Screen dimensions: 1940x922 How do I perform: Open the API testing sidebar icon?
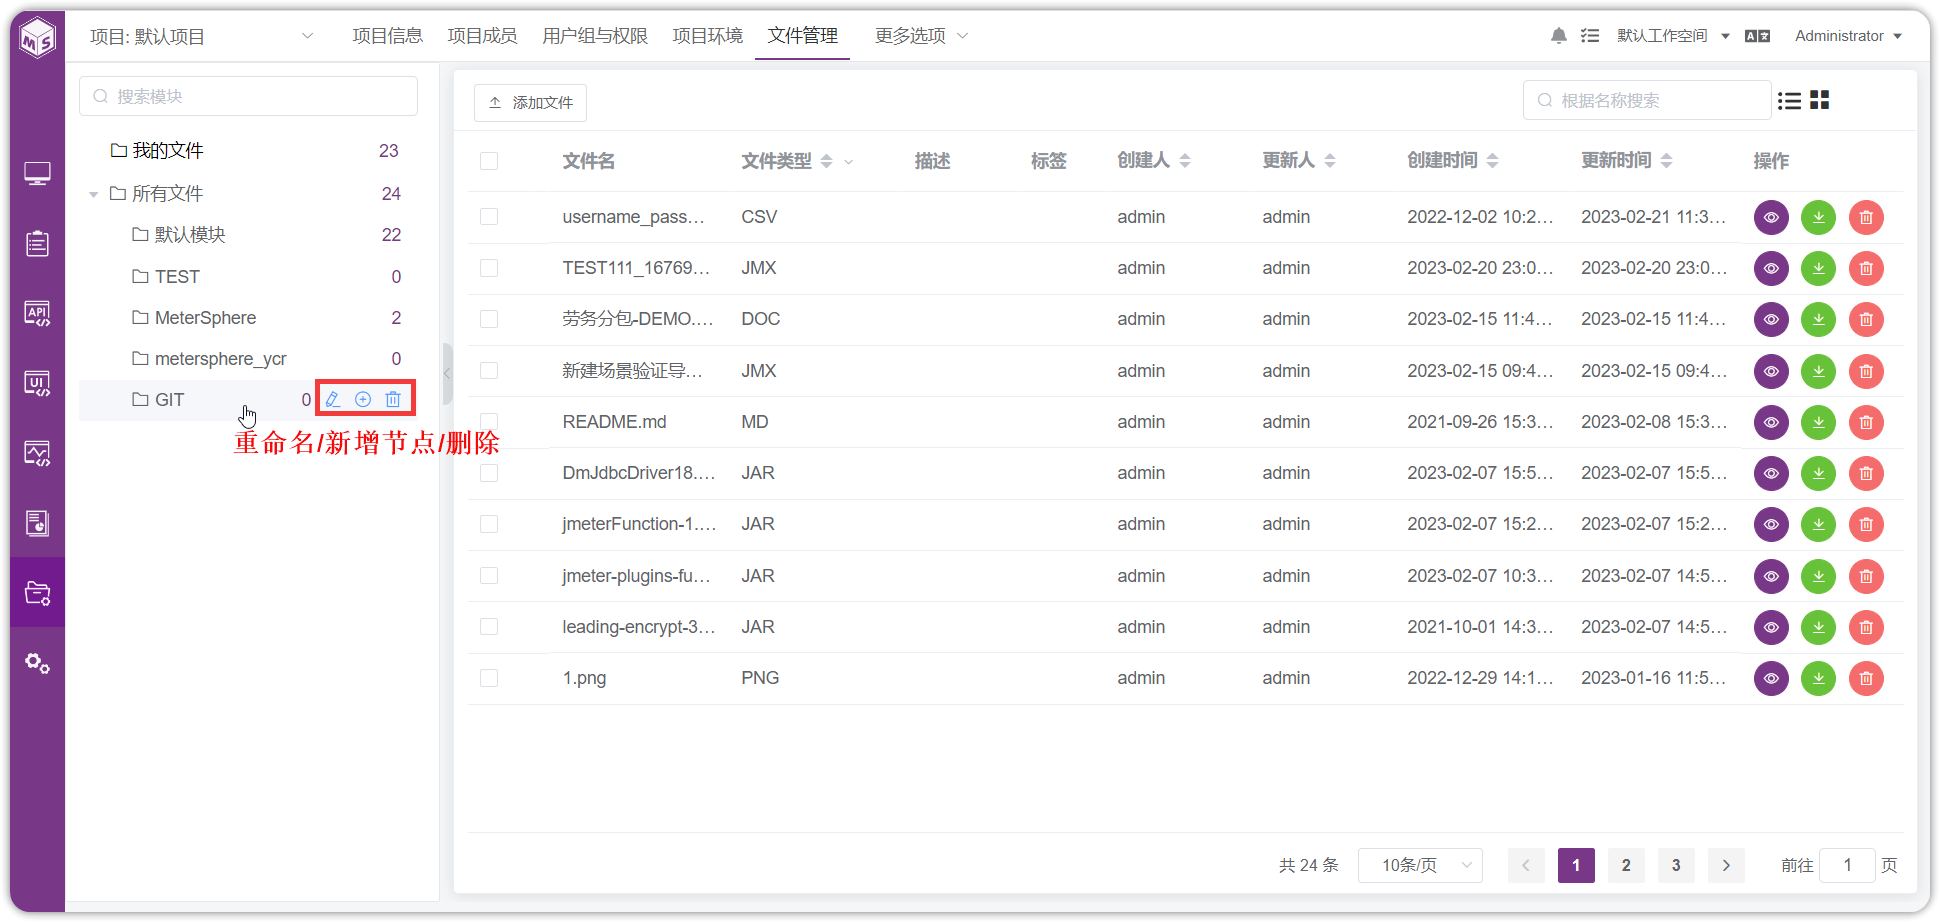click(x=37, y=314)
